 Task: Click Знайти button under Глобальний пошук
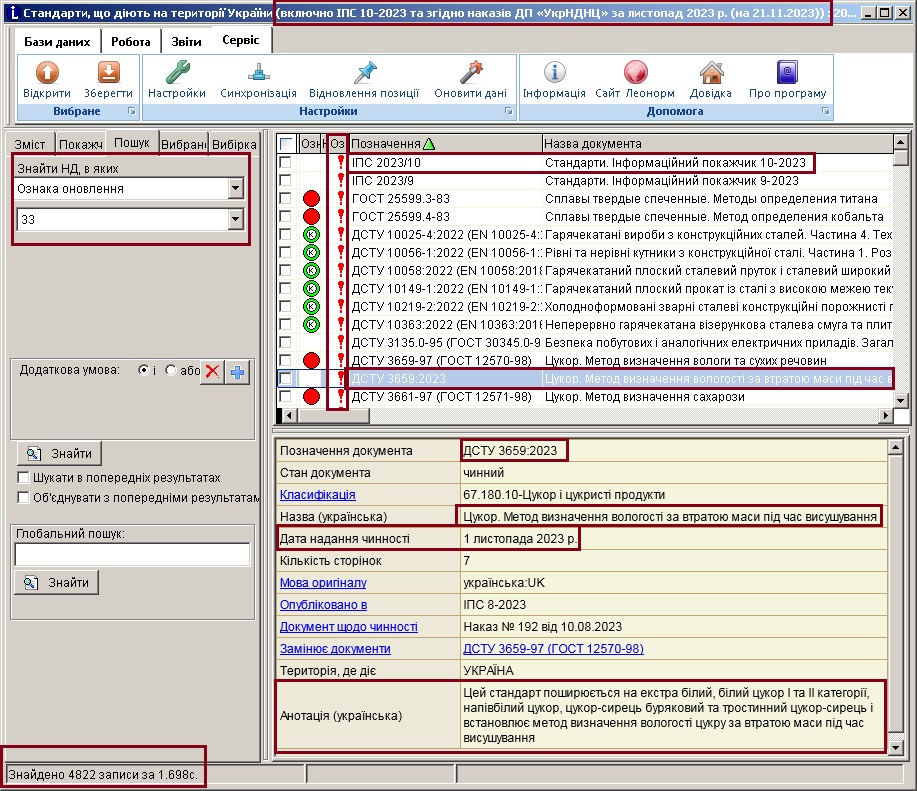click(56, 582)
